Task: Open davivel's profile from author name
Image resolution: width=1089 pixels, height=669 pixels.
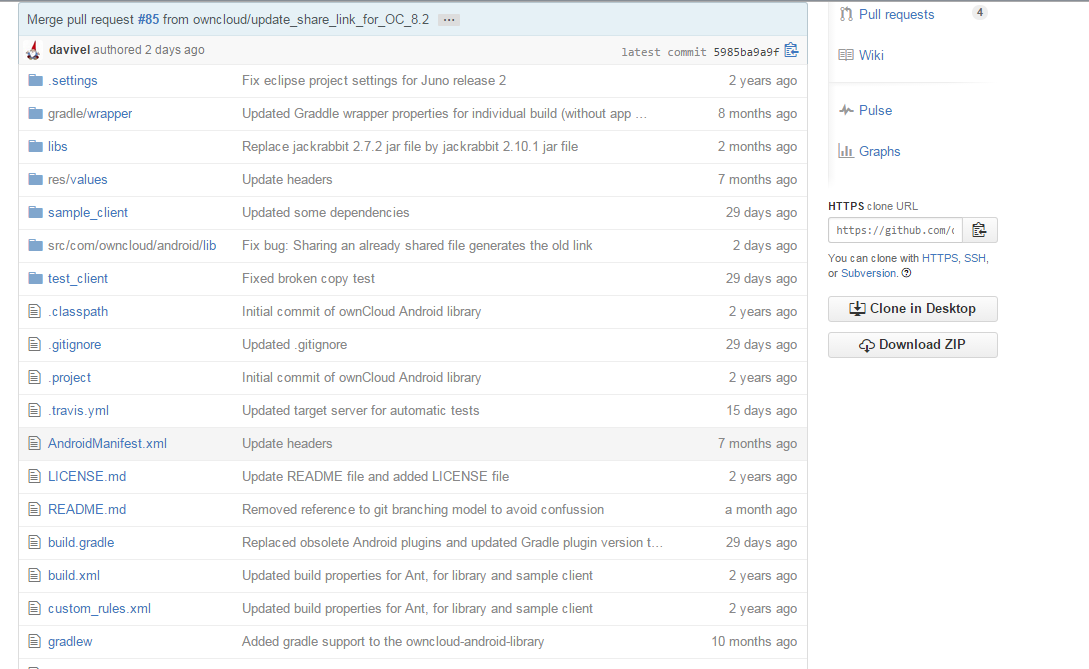Action: pyautogui.click(x=69, y=50)
